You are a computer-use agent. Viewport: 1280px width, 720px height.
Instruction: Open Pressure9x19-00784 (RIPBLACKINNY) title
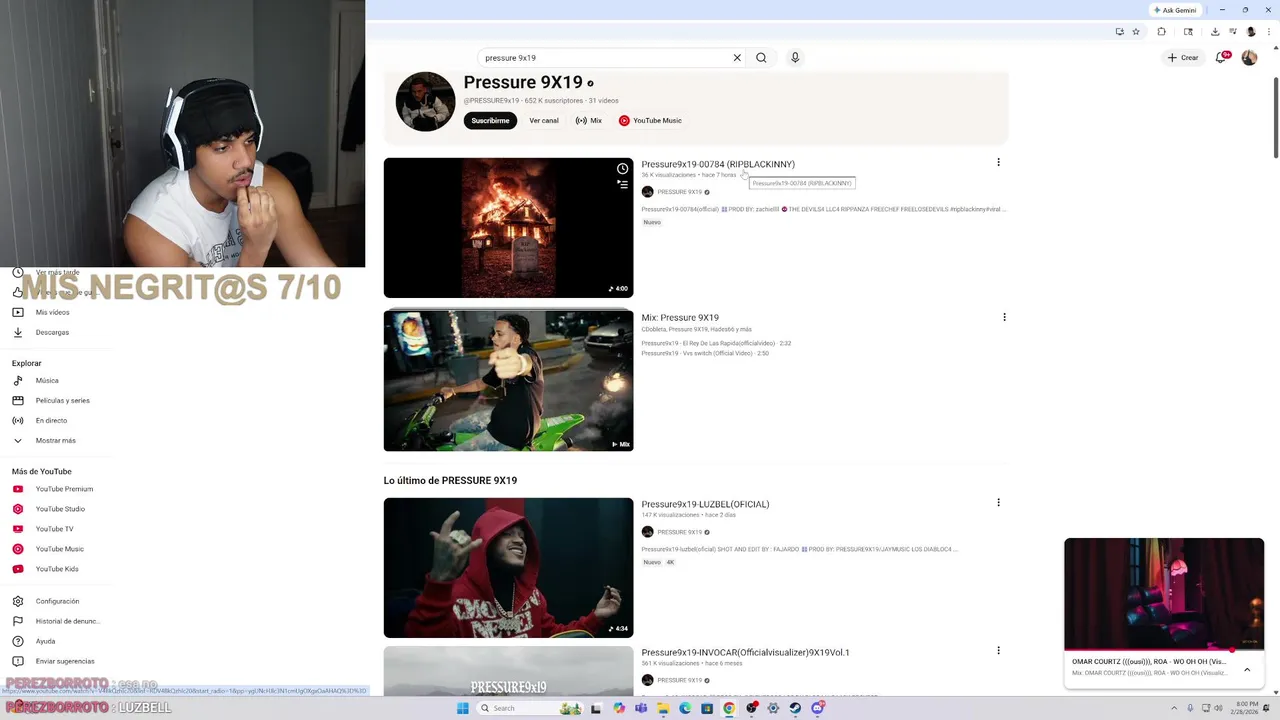(x=718, y=164)
